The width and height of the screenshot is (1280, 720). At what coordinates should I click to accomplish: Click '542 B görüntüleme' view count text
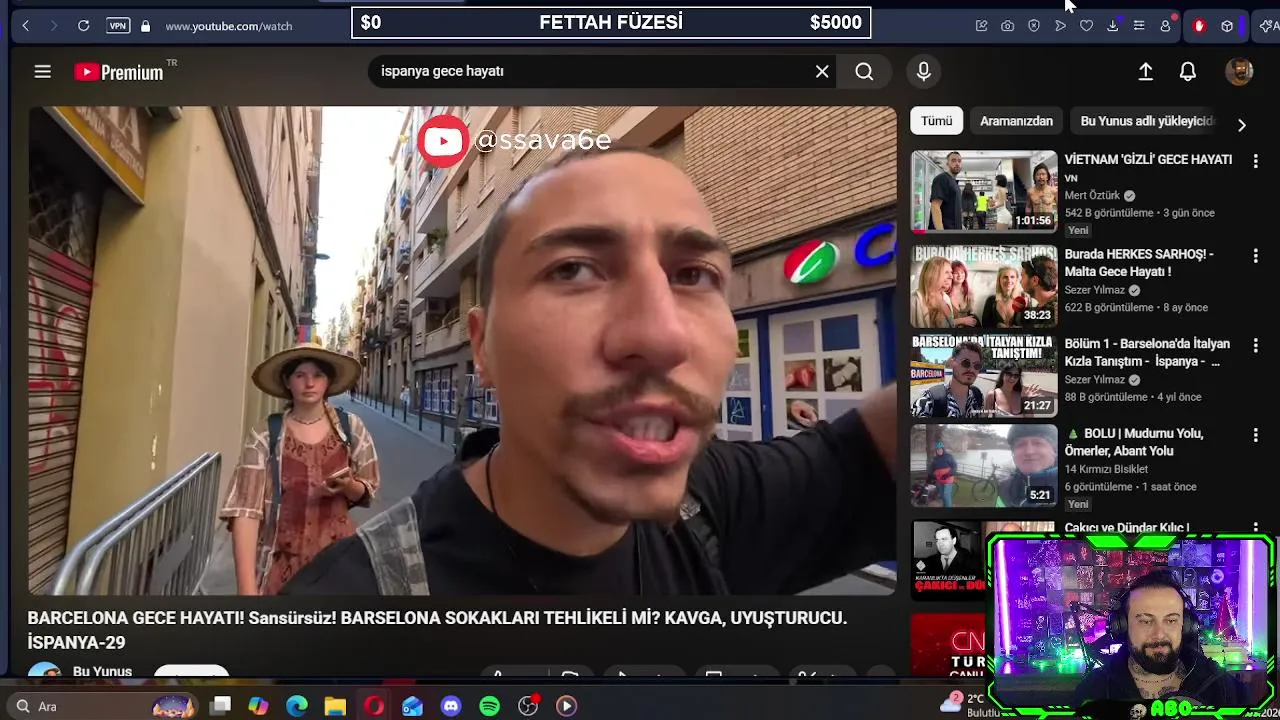click(x=1109, y=213)
